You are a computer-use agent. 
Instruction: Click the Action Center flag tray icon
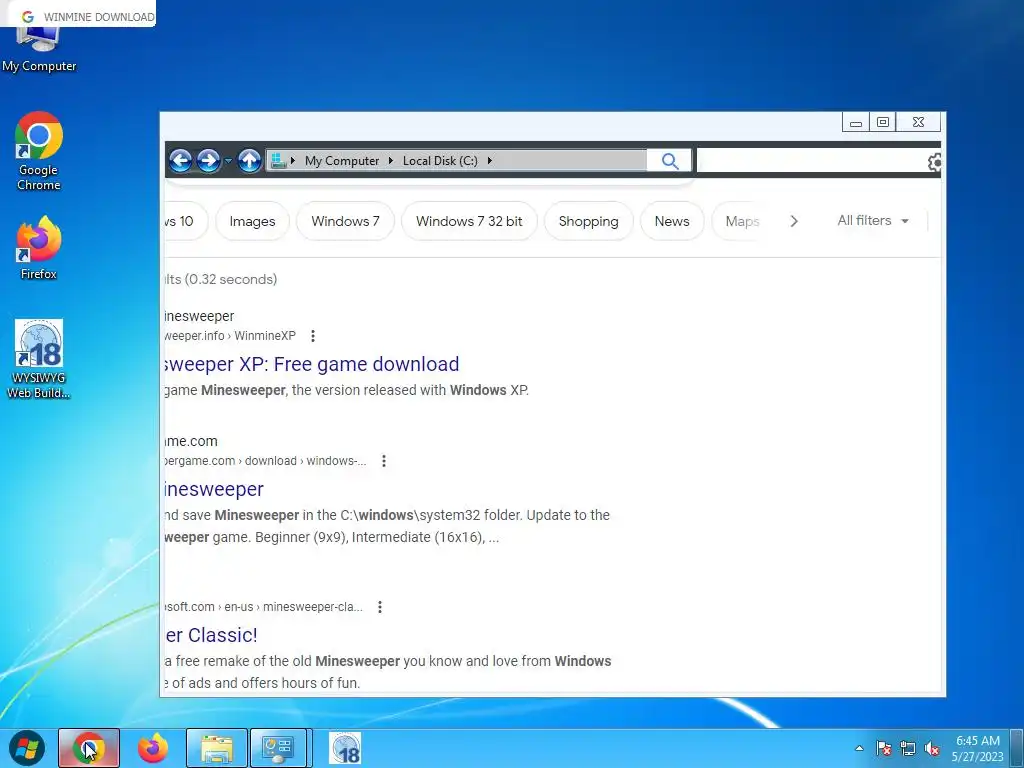tap(884, 748)
